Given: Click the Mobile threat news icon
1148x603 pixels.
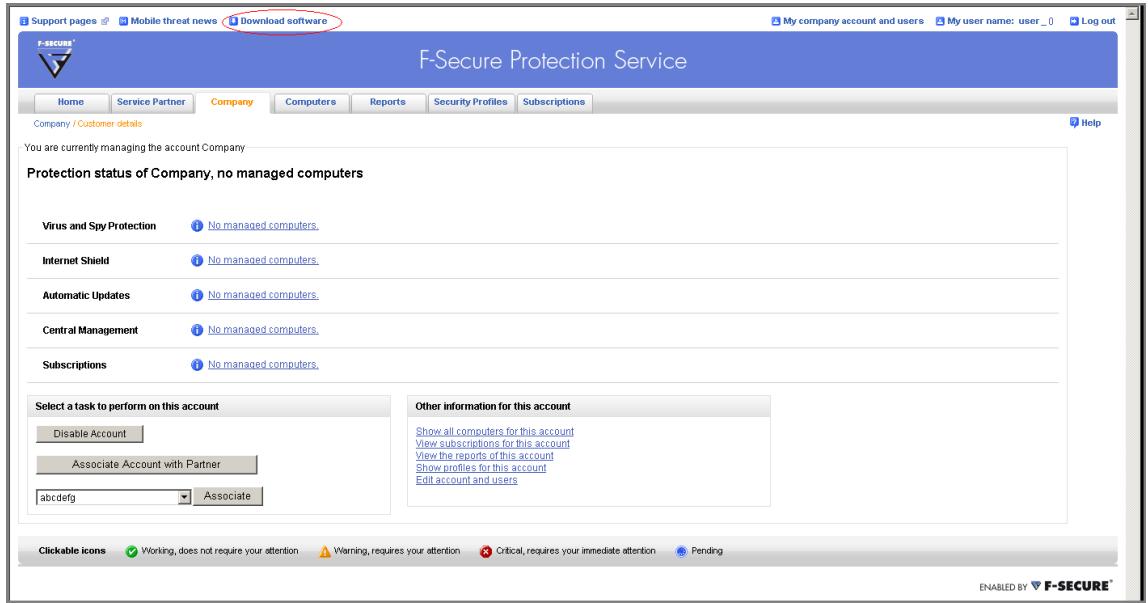Looking at the screenshot, I should [x=123, y=21].
